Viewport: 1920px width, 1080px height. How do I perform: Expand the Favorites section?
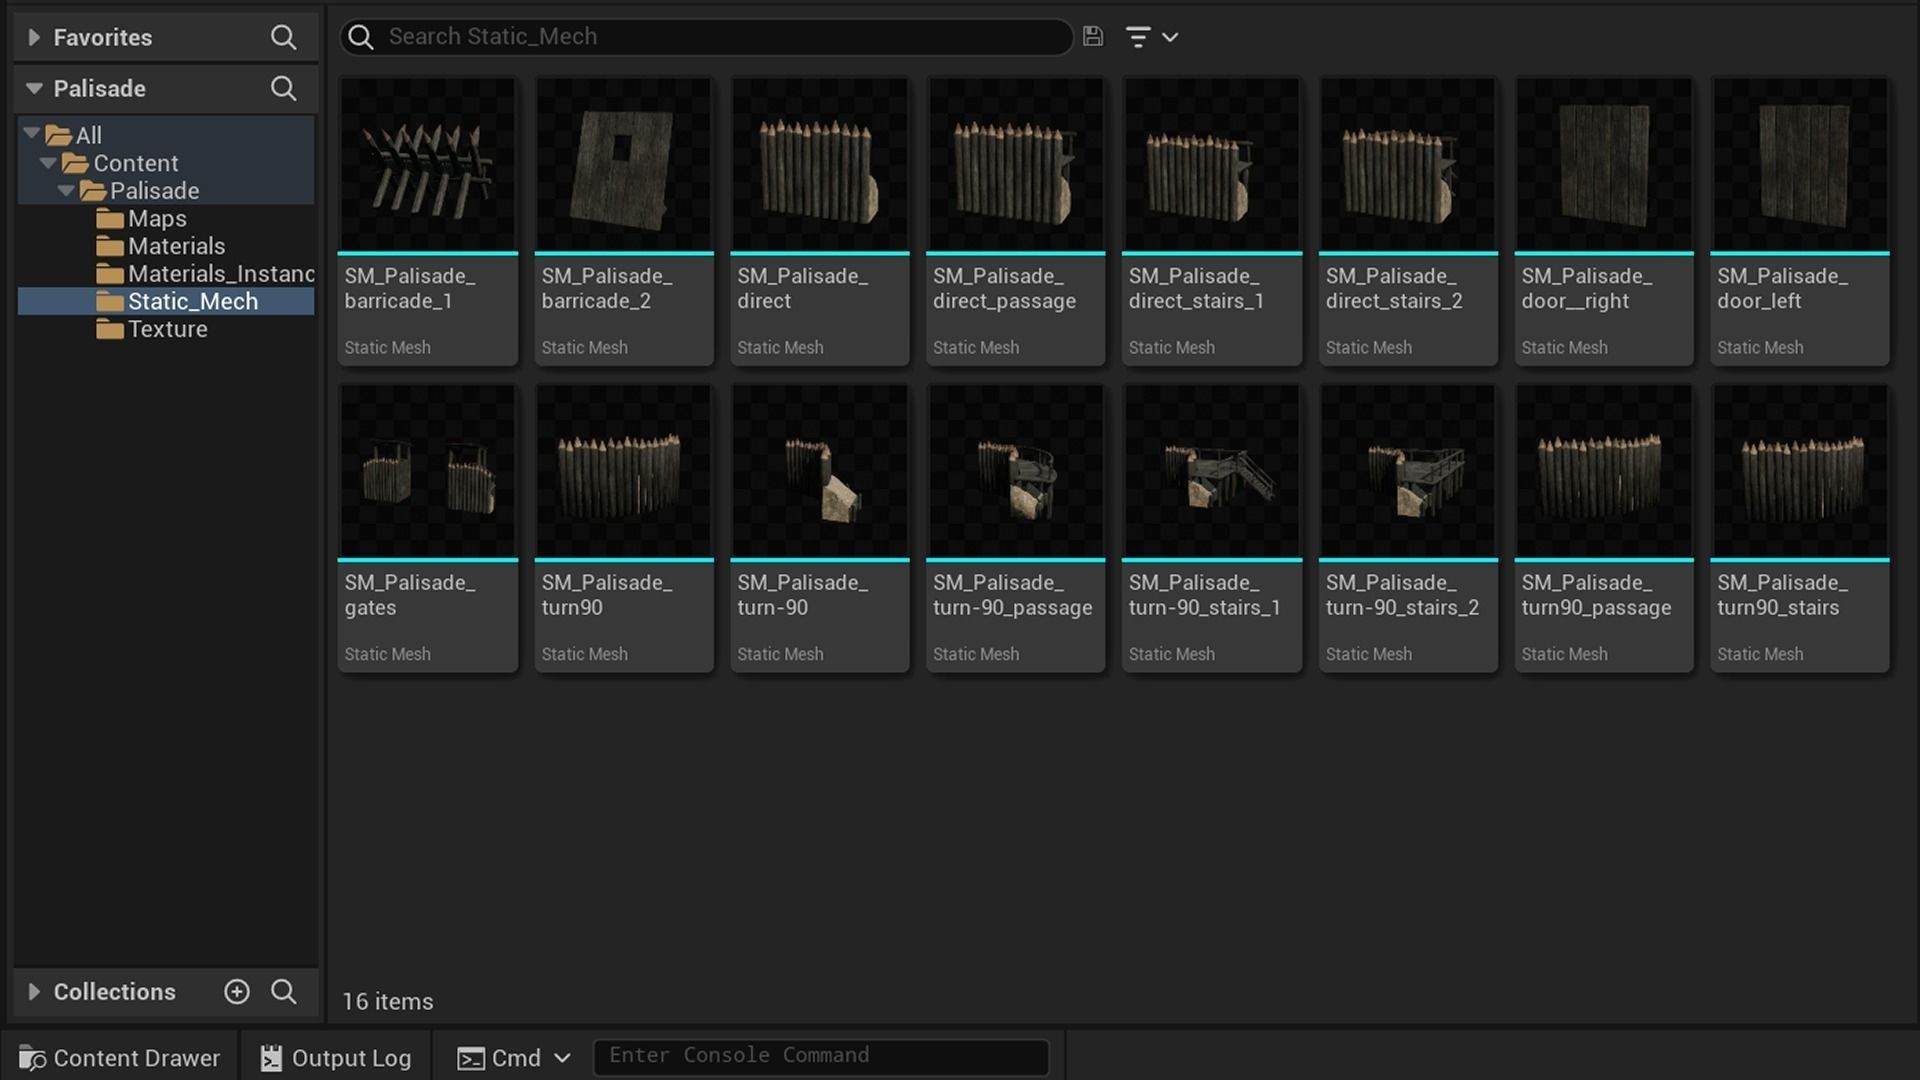click(34, 37)
